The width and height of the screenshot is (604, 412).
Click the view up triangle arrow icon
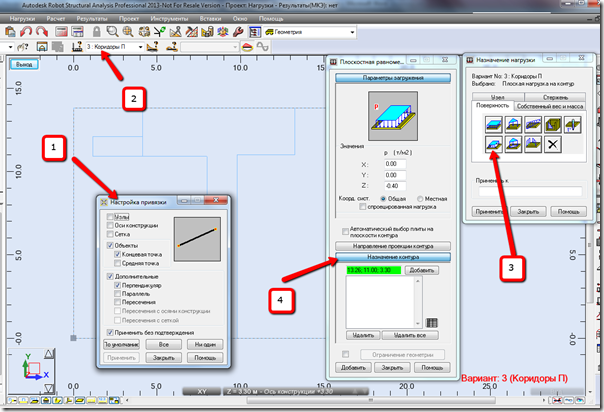(x=49, y=354)
